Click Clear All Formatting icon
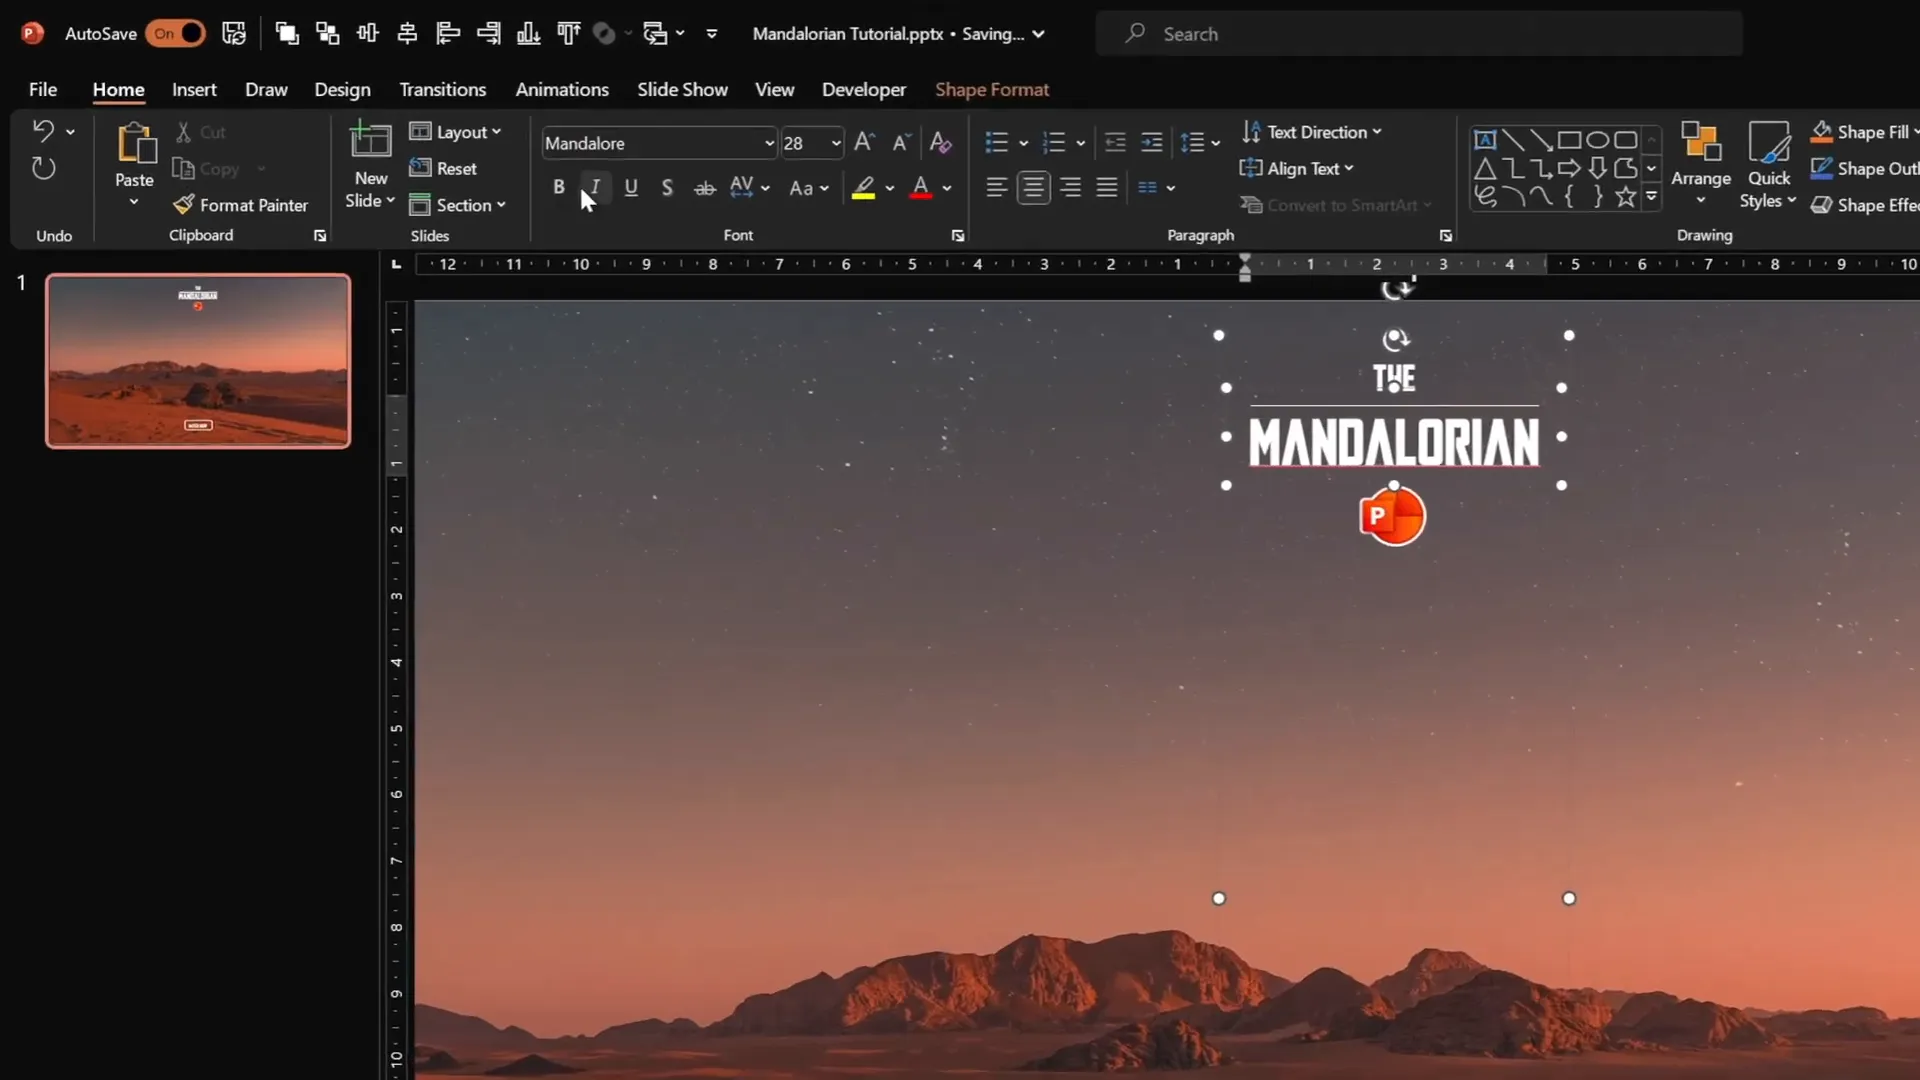The height and width of the screenshot is (1080, 1920). (x=940, y=142)
